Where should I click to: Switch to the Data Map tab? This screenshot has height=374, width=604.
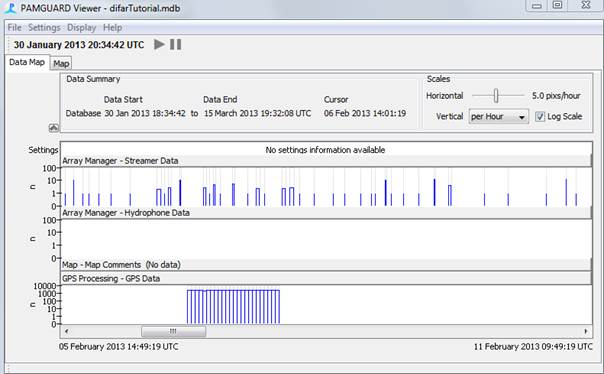[27, 62]
